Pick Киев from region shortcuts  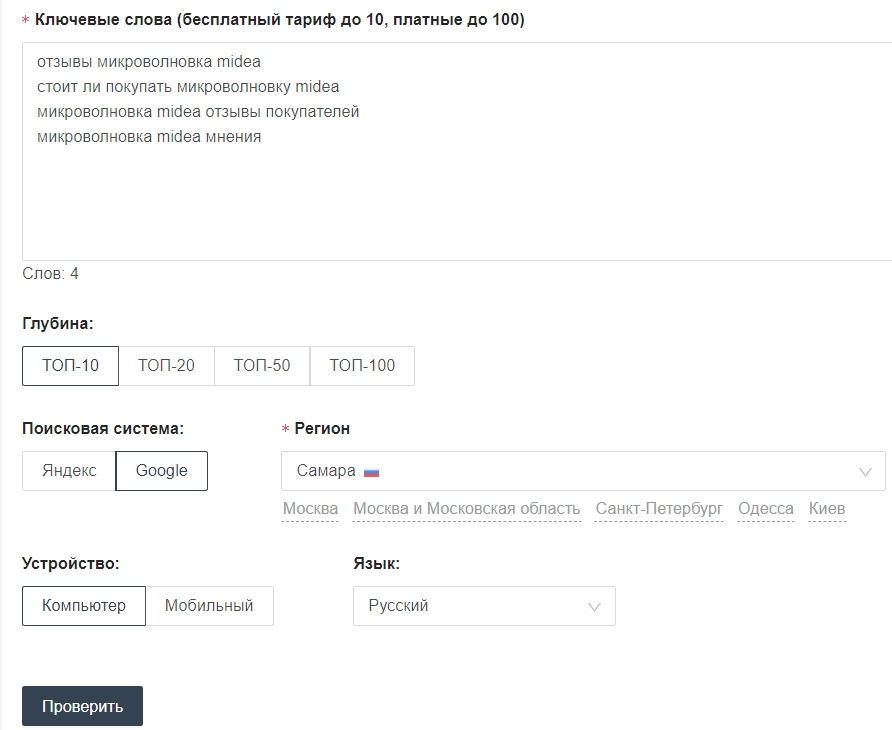(x=827, y=509)
